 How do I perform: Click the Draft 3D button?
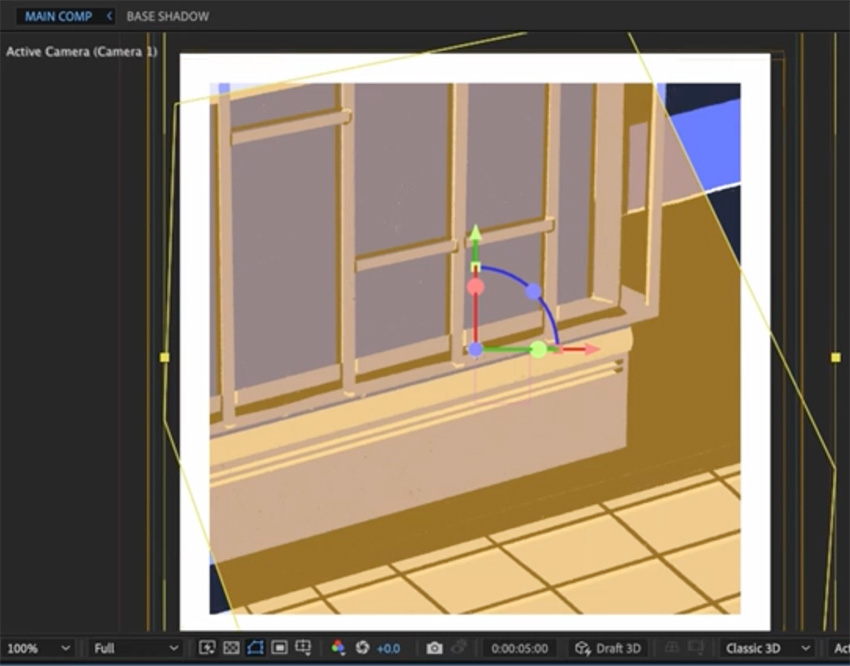coord(608,648)
